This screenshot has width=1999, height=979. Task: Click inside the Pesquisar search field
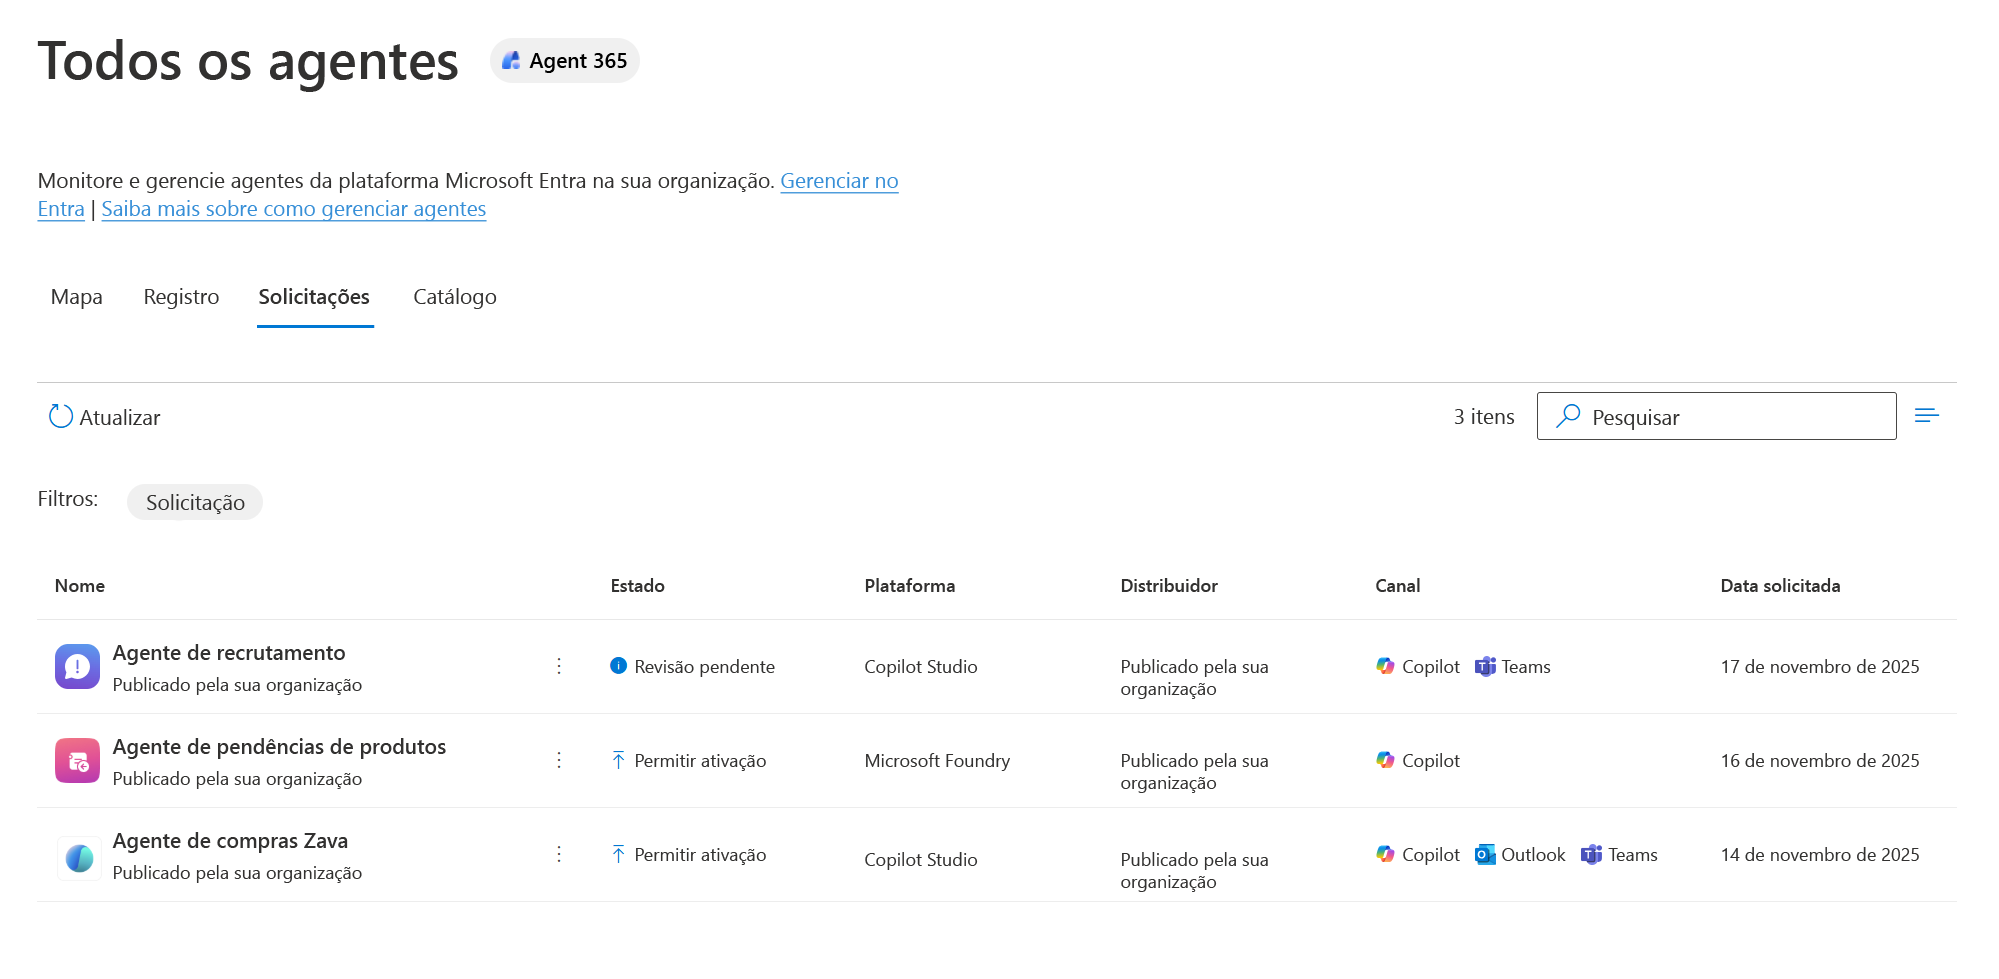[1716, 416]
